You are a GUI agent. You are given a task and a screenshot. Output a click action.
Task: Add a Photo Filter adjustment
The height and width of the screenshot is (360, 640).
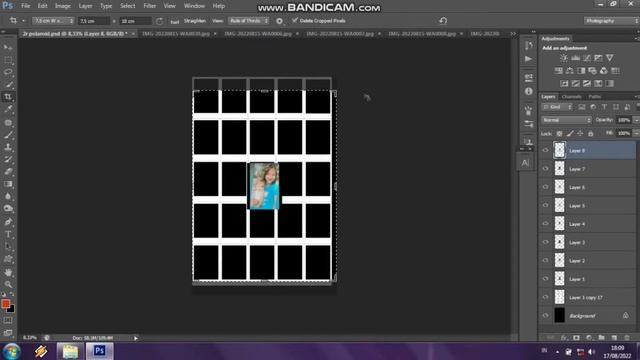click(x=592, y=71)
